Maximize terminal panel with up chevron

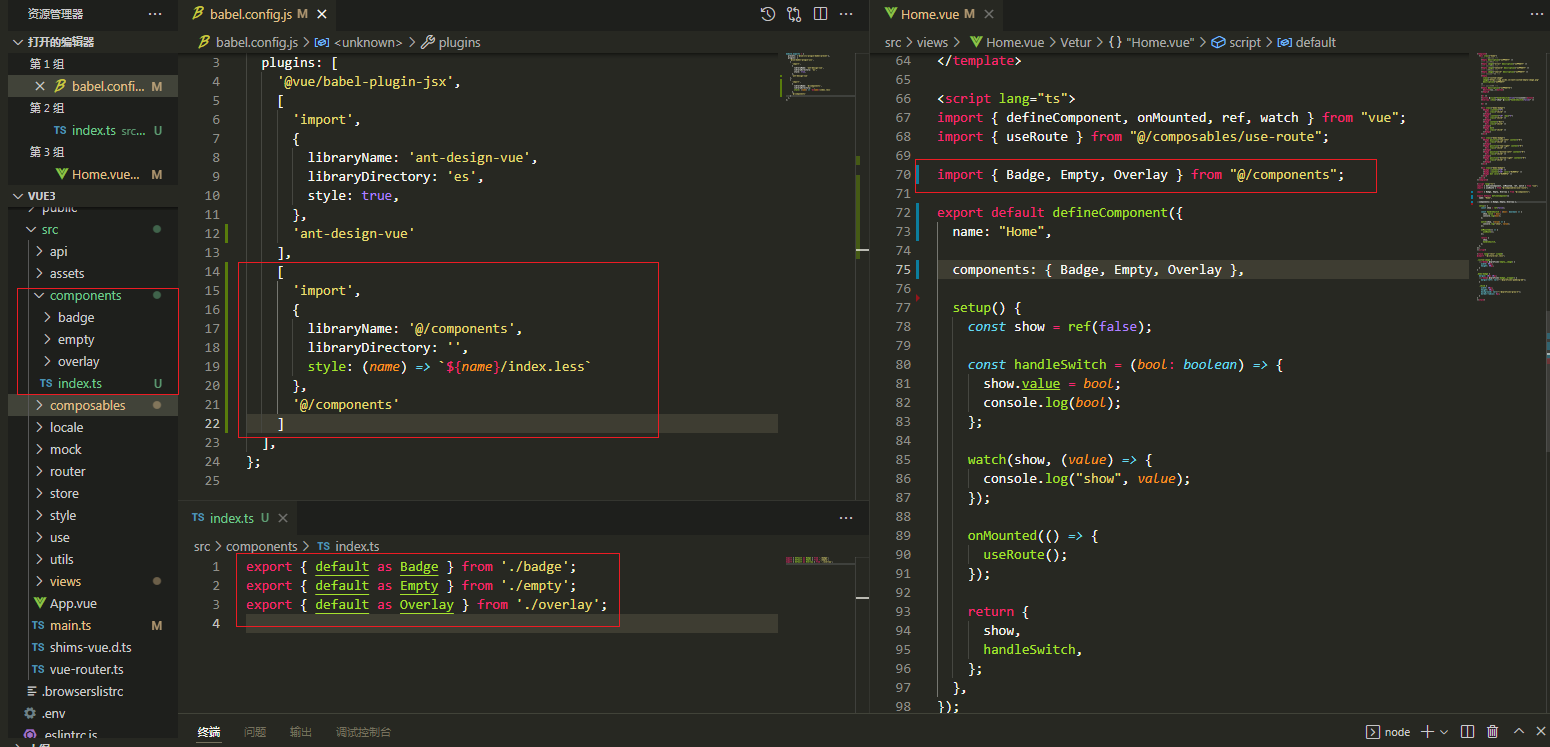click(x=1518, y=732)
